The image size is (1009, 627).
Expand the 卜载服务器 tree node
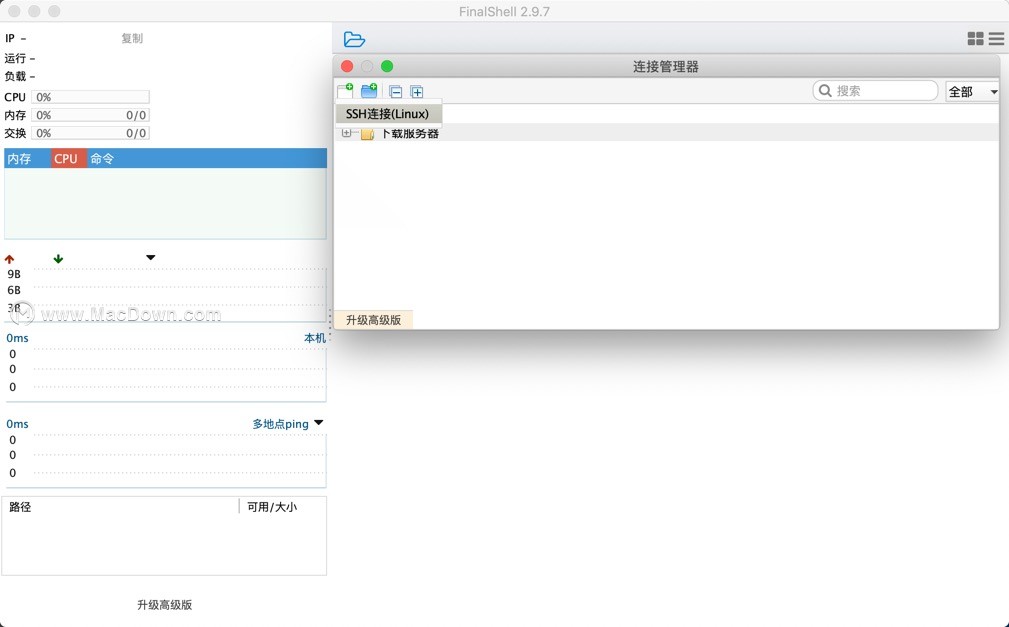(x=346, y=133)
